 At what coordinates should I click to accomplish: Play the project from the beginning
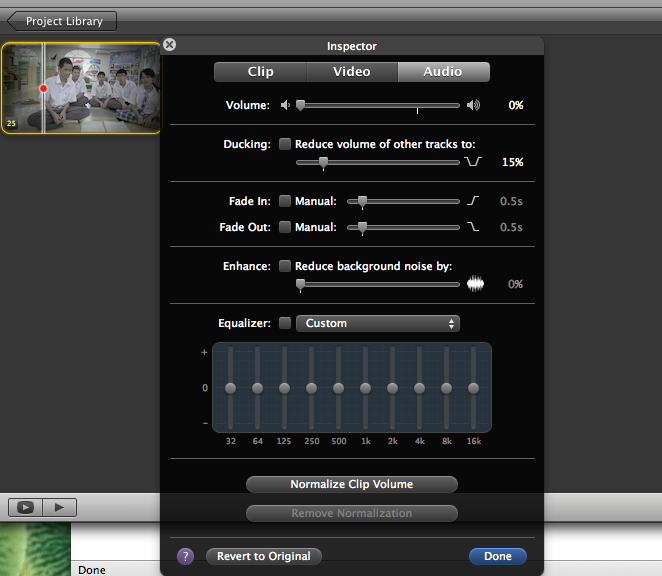[x=60, y=507]
